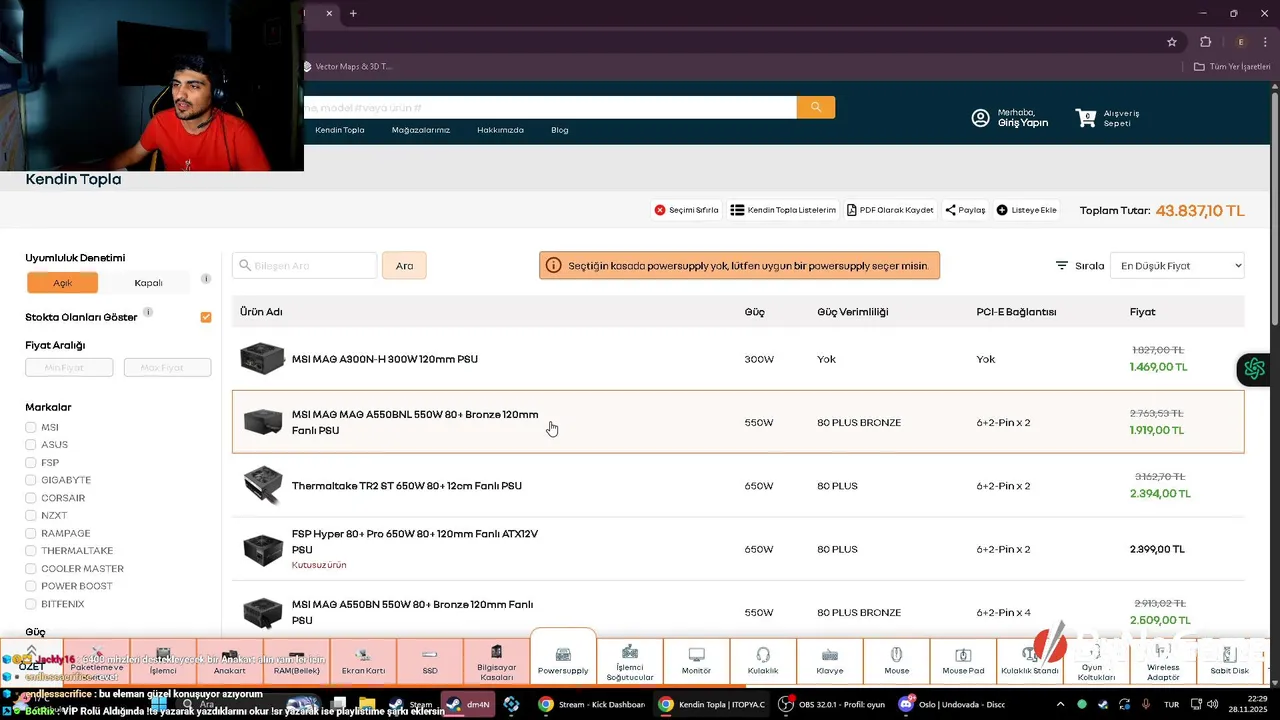The height and width of the screenshot is (720, 1280).
Task: Open the Stream - Kick Dashboard taskbar item
Action: tap(592, 704)
